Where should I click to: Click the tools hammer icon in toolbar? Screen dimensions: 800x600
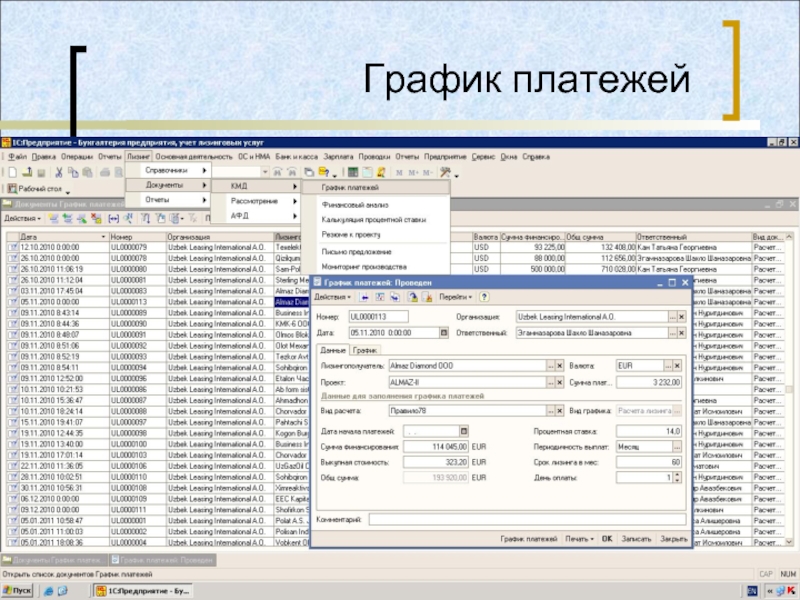tap(445, 173)
